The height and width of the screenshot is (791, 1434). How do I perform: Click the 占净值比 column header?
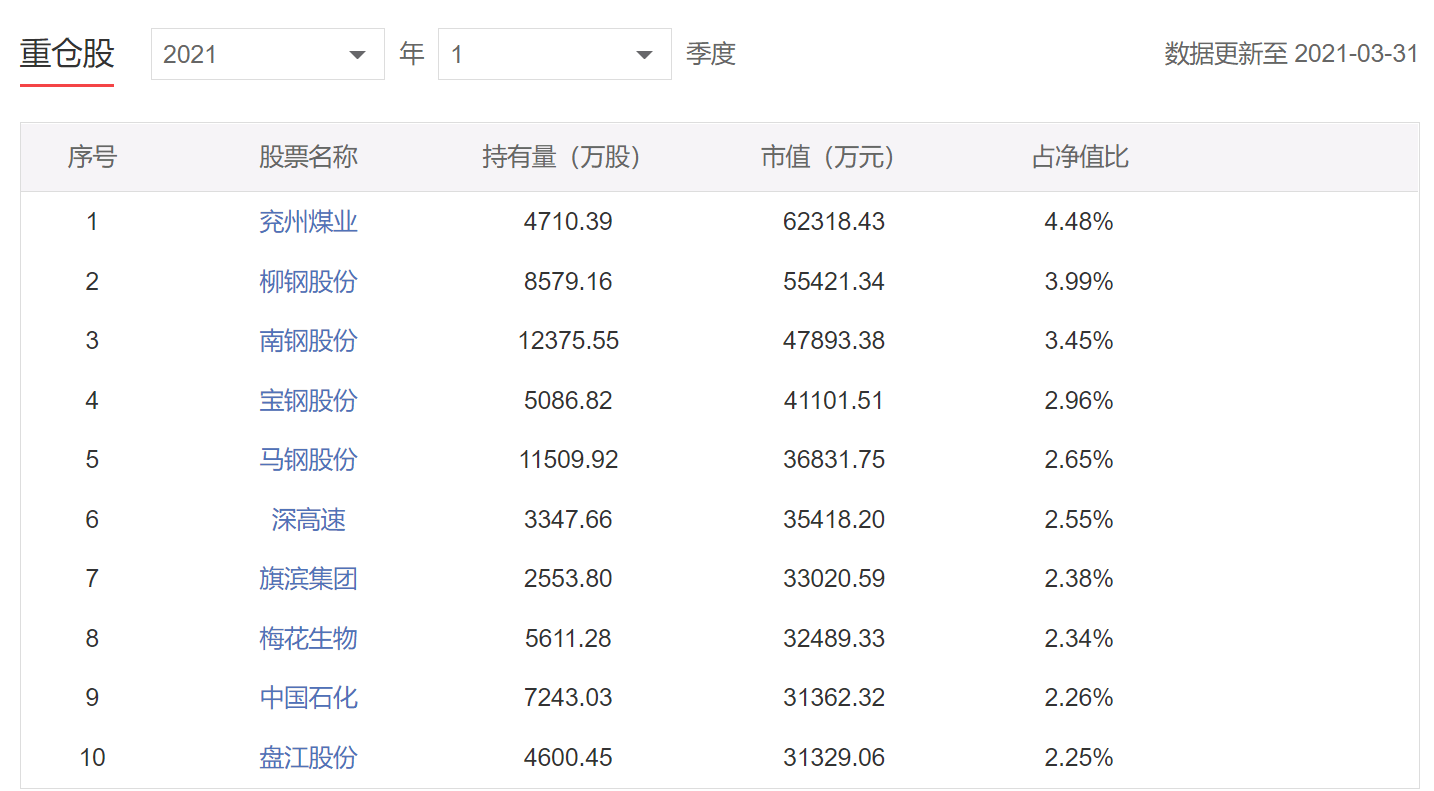coord(1079,157)
